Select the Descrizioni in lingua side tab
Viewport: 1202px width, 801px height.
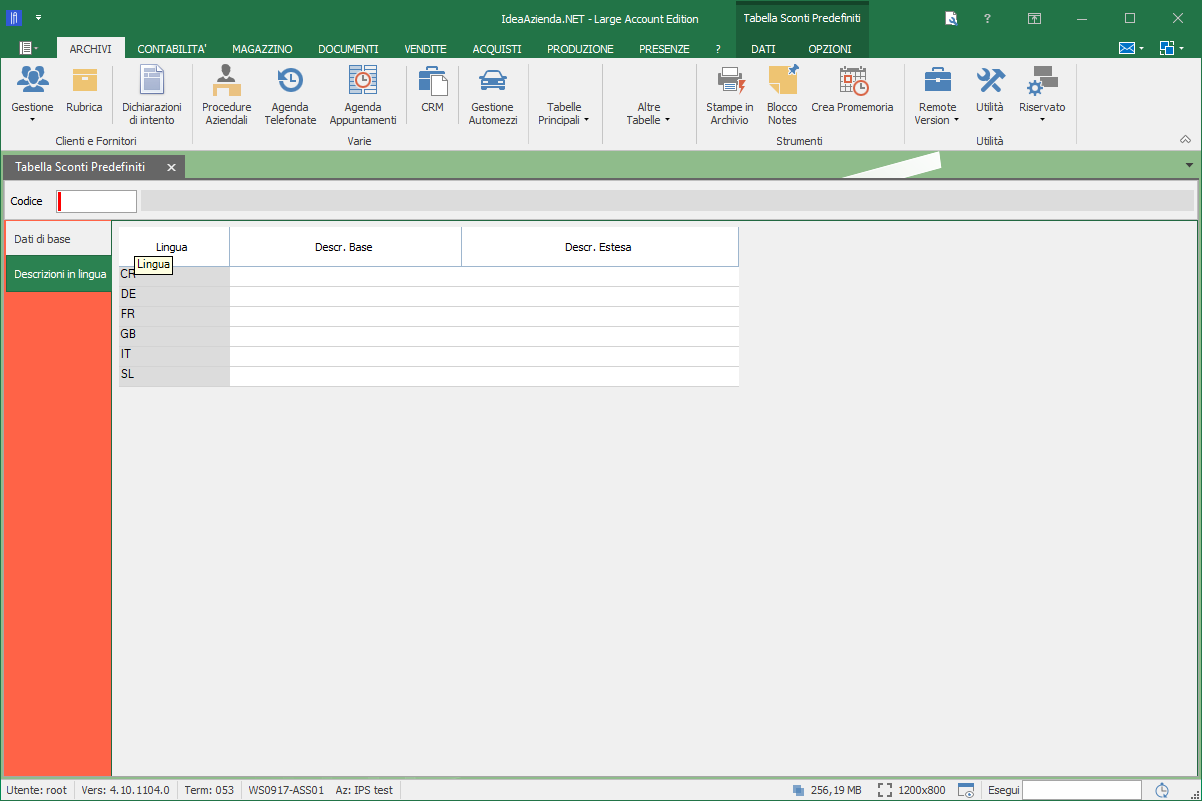(x=59, y=274)
